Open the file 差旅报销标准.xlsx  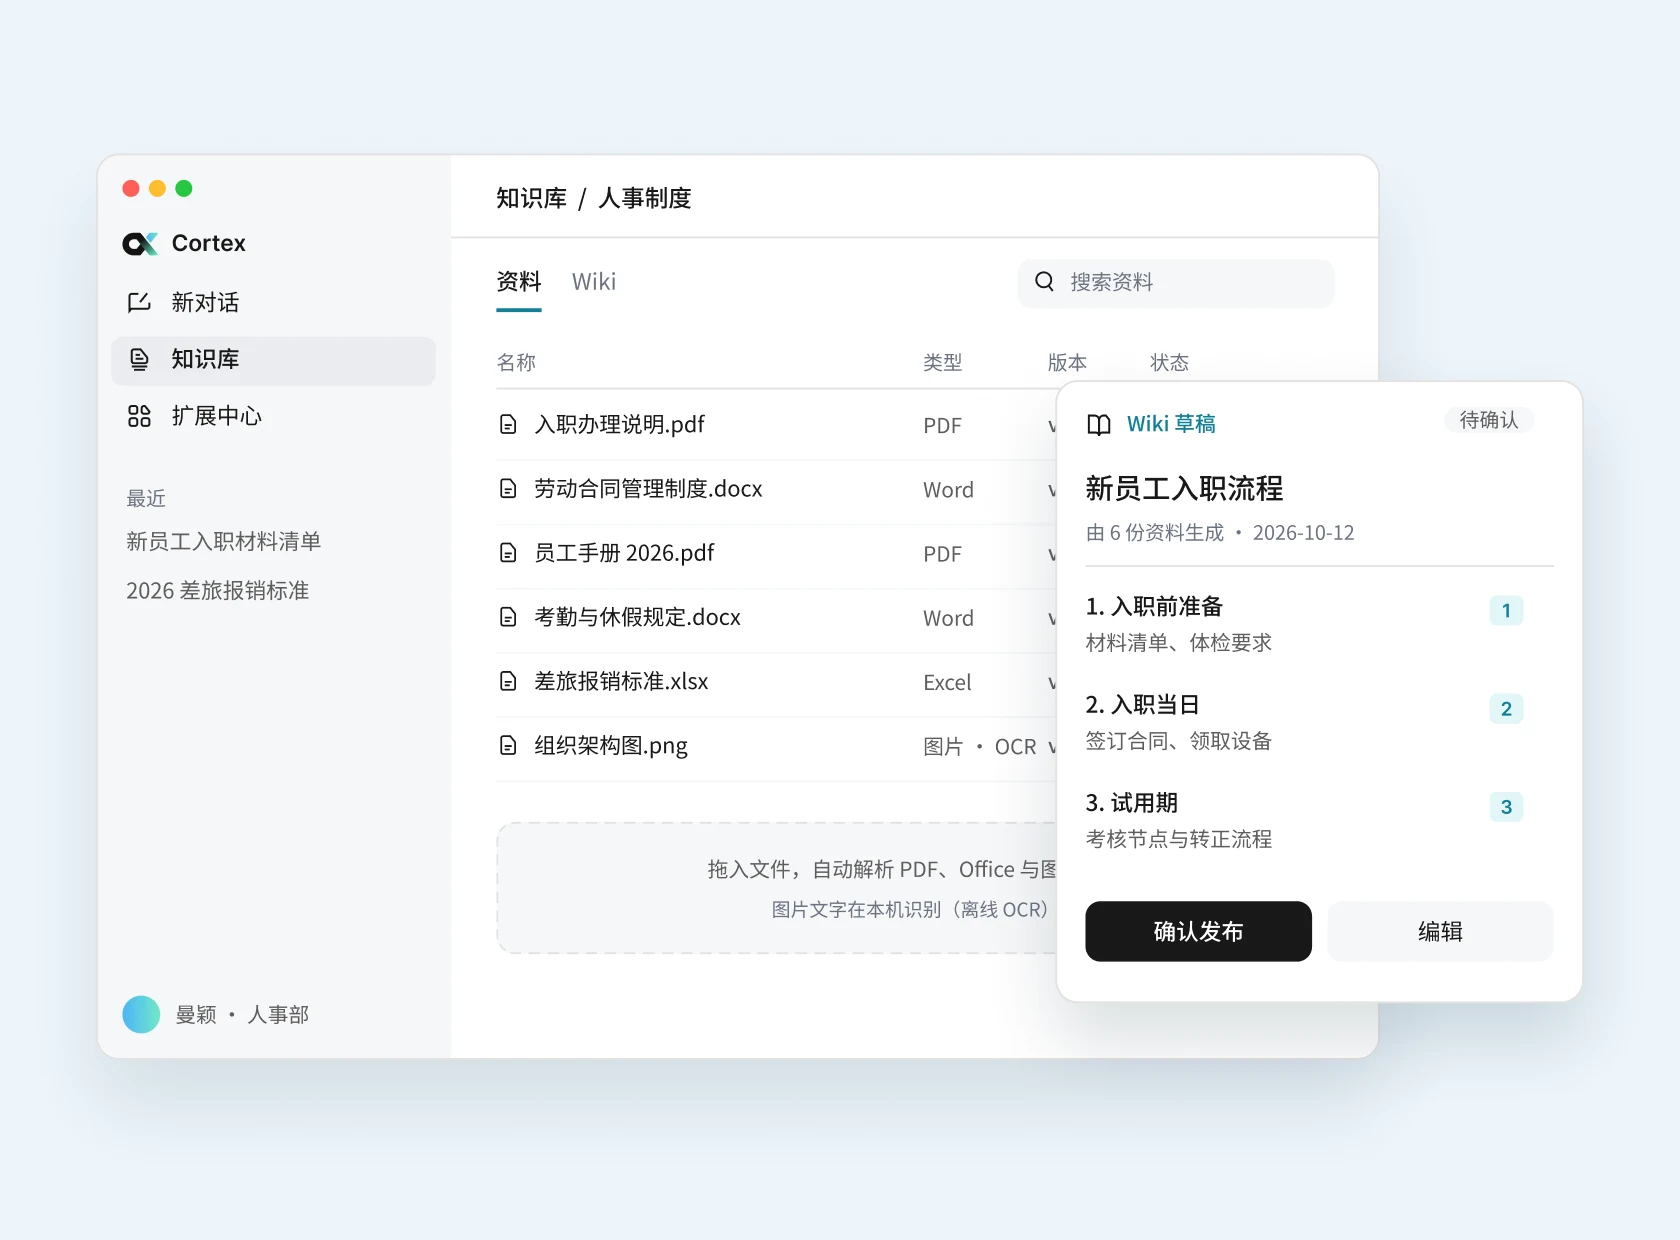click(621, 681)
